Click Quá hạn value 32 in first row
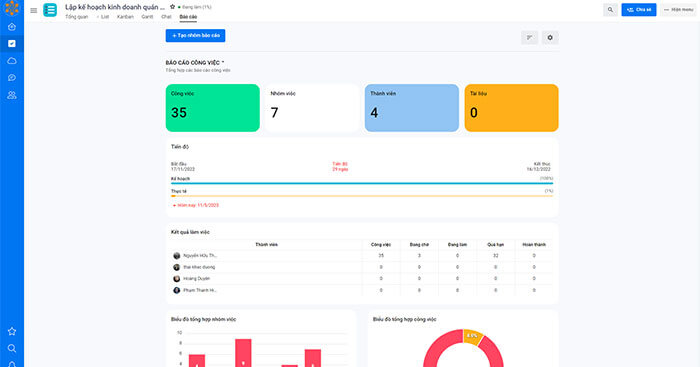 click(496, 256)
